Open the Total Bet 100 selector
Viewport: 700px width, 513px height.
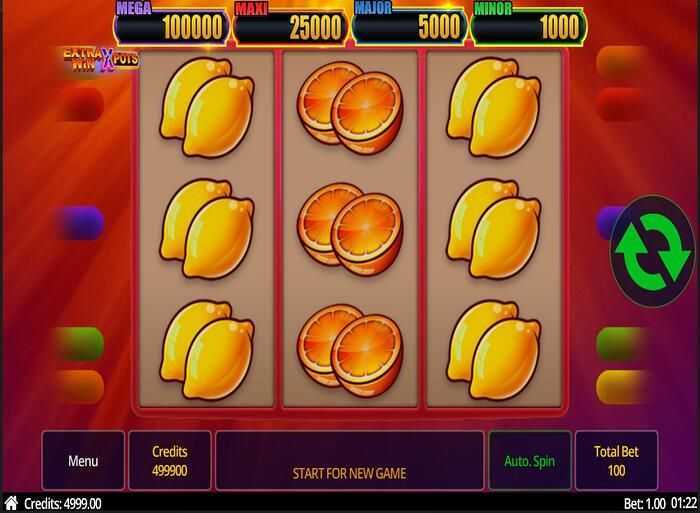617,460
